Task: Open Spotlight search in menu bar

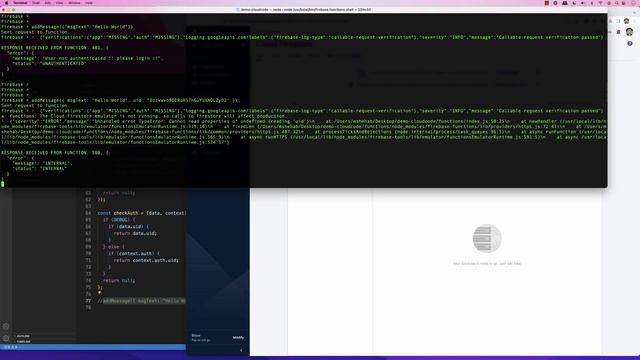Action: point(616,3)
